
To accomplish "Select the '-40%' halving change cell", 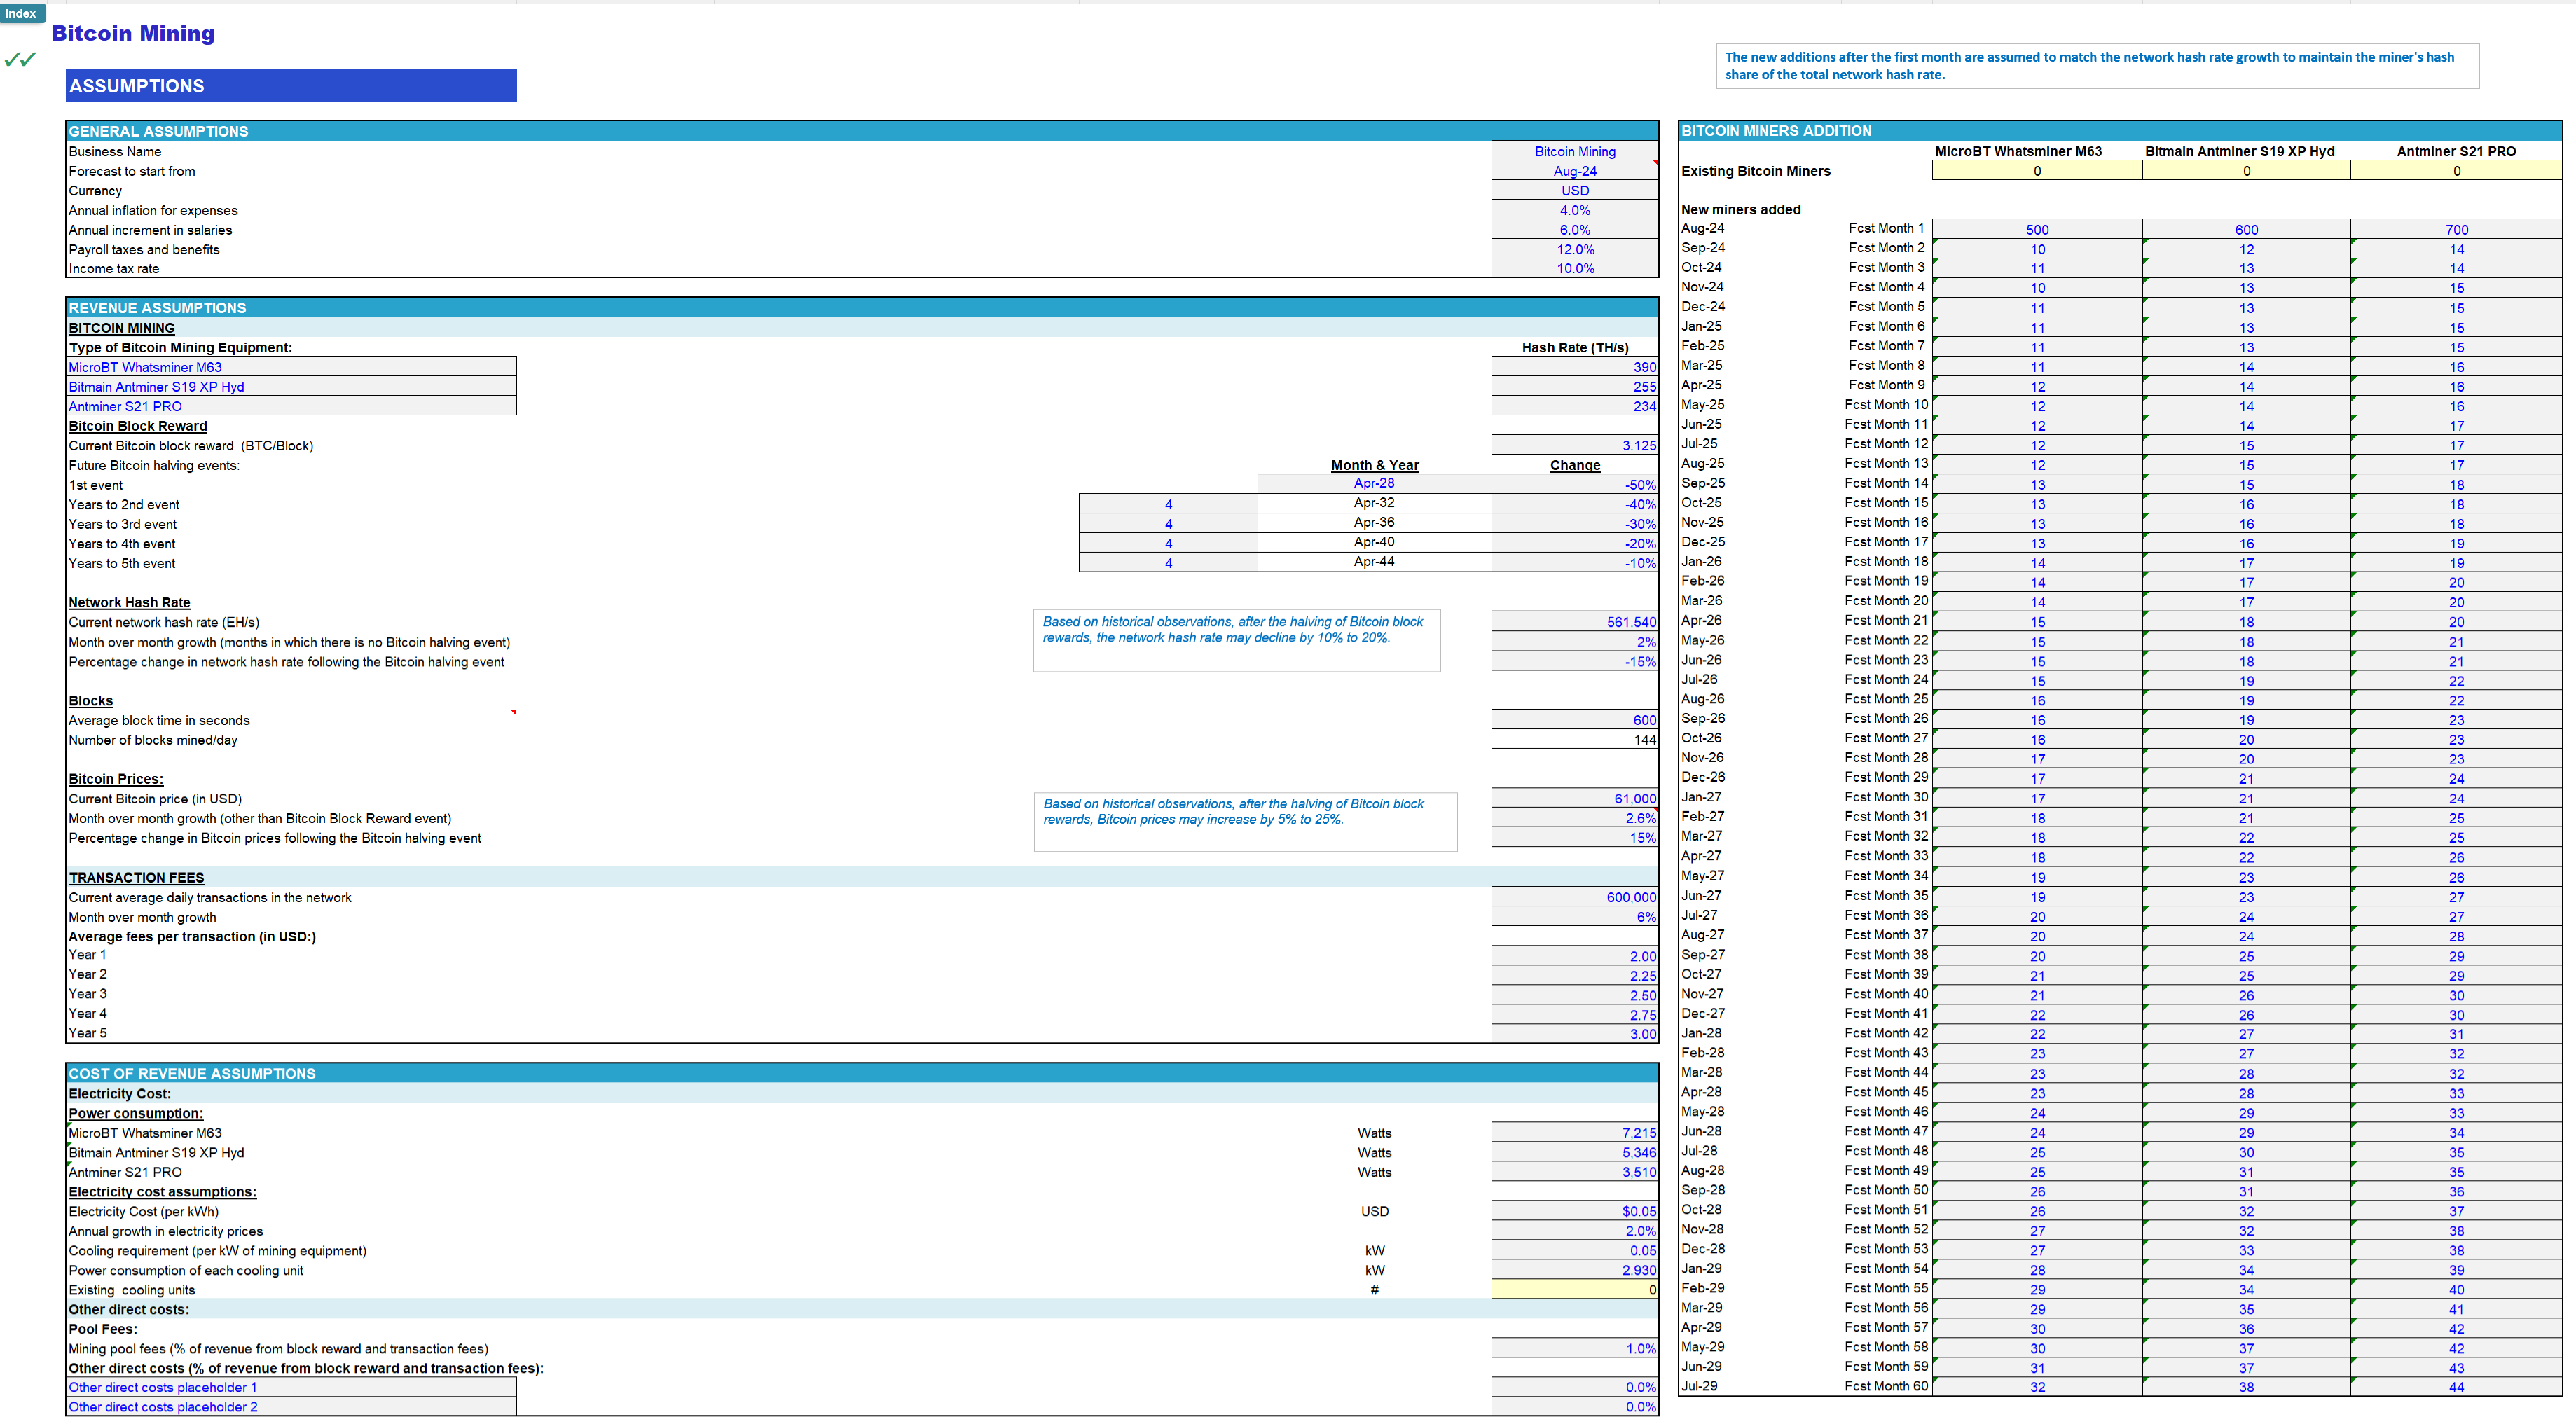I will point(1574,504).
